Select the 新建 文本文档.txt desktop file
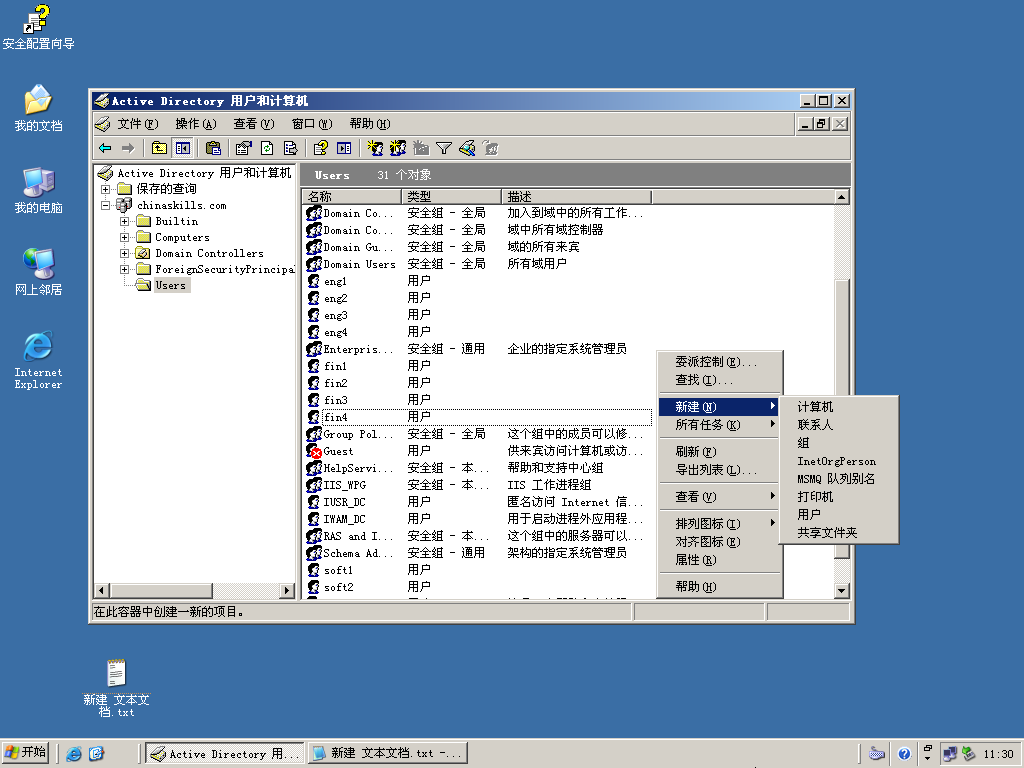 click(x=116, y=688)
